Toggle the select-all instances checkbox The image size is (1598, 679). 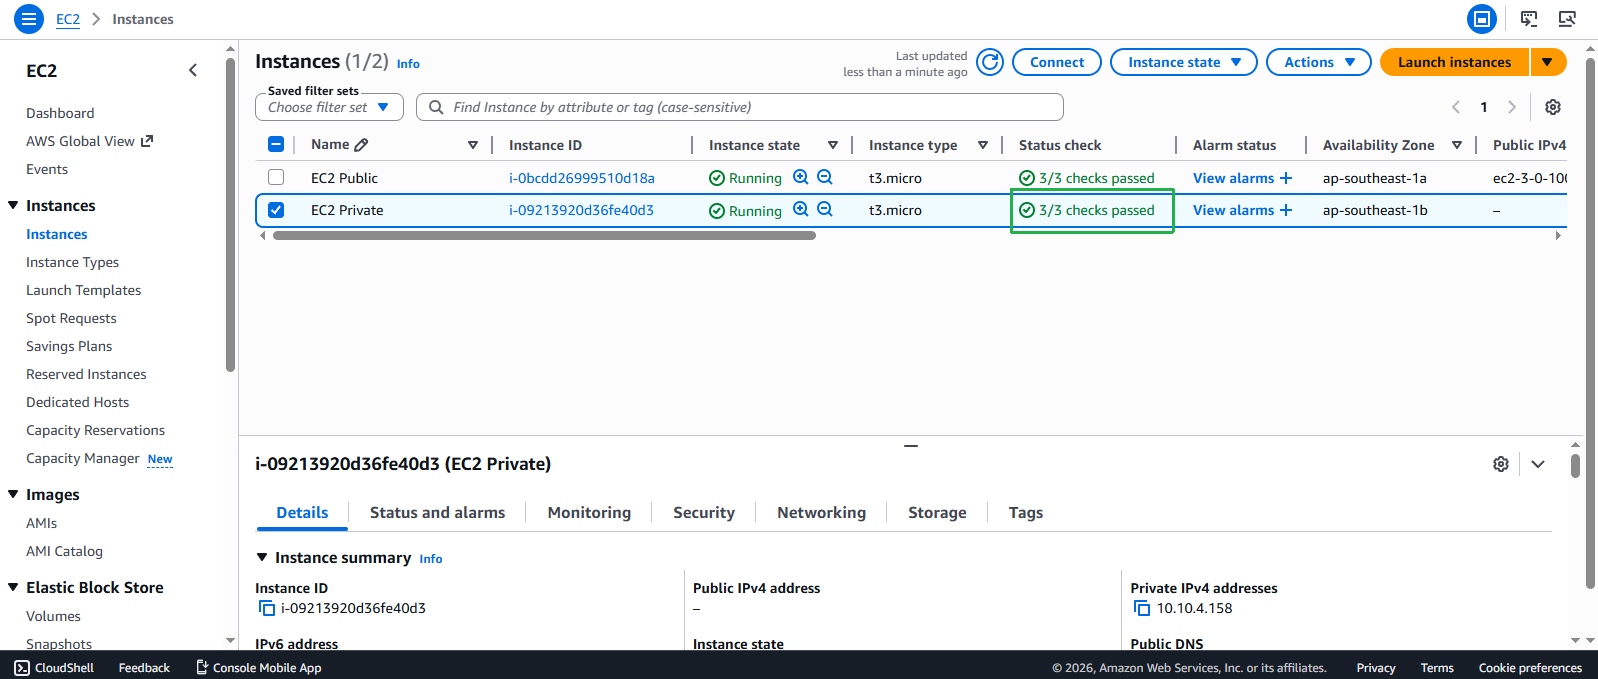tap(276, 145)
